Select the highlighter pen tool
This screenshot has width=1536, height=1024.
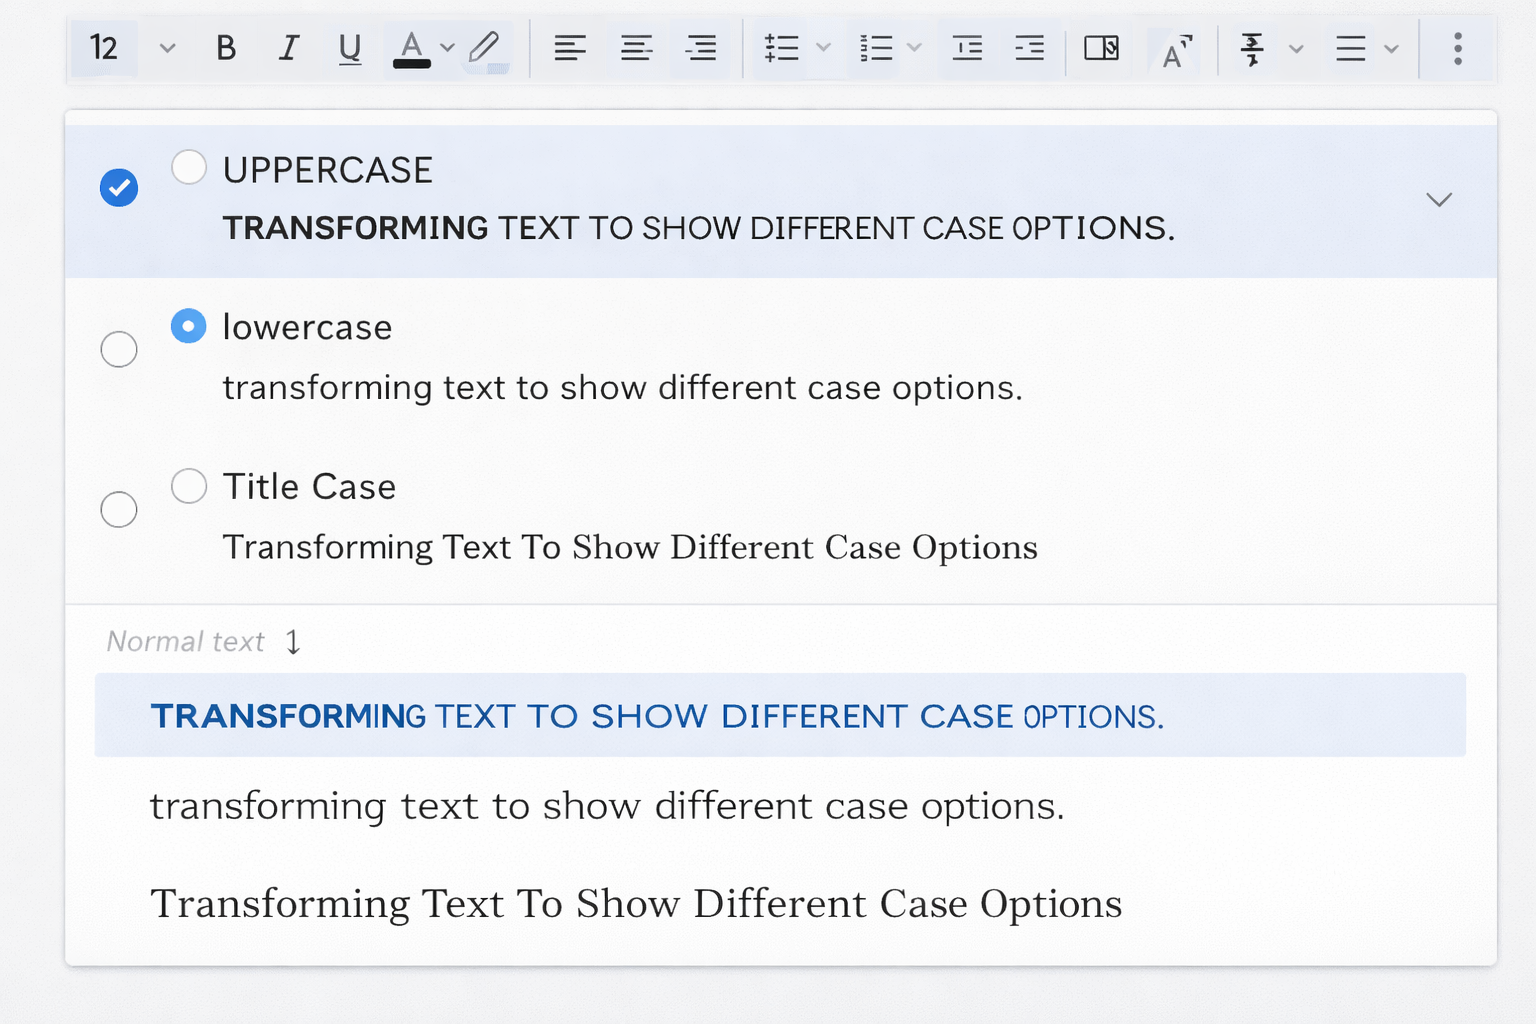click(485, 48)
